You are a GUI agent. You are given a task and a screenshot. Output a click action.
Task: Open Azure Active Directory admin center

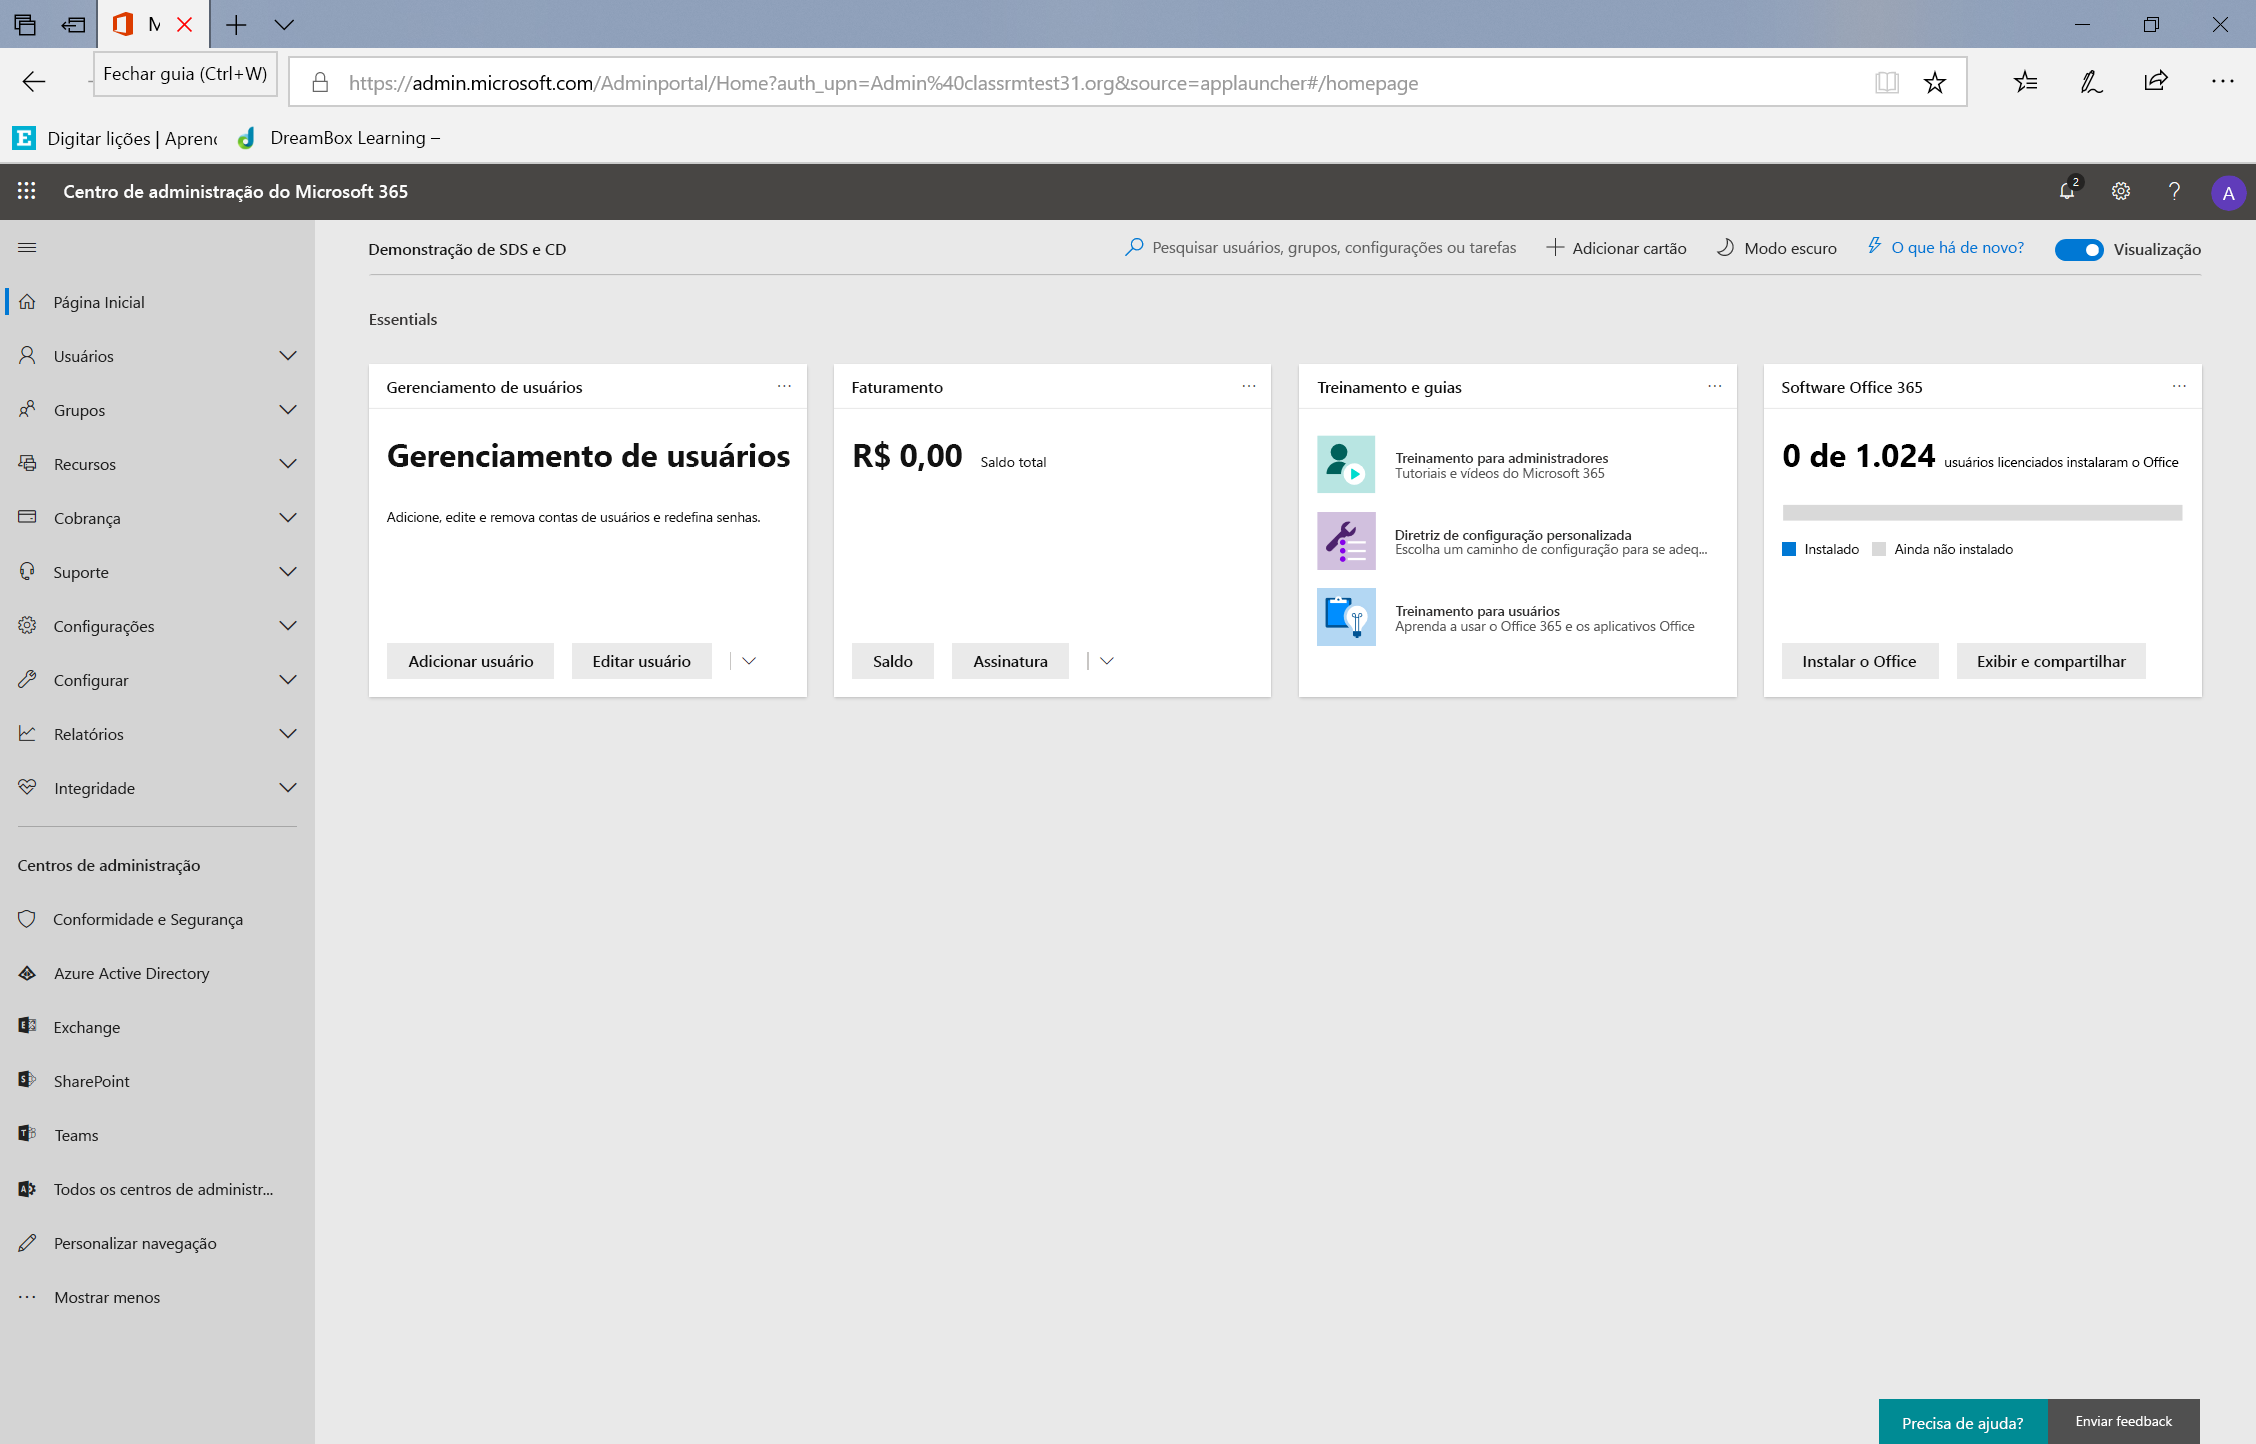(131, 973)
